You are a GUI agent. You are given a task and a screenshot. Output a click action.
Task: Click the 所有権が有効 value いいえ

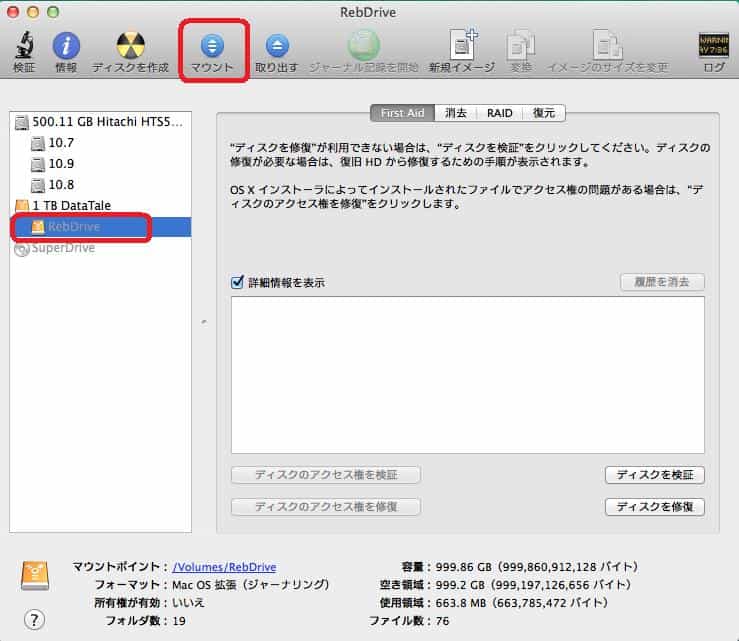tap(188, 603)
